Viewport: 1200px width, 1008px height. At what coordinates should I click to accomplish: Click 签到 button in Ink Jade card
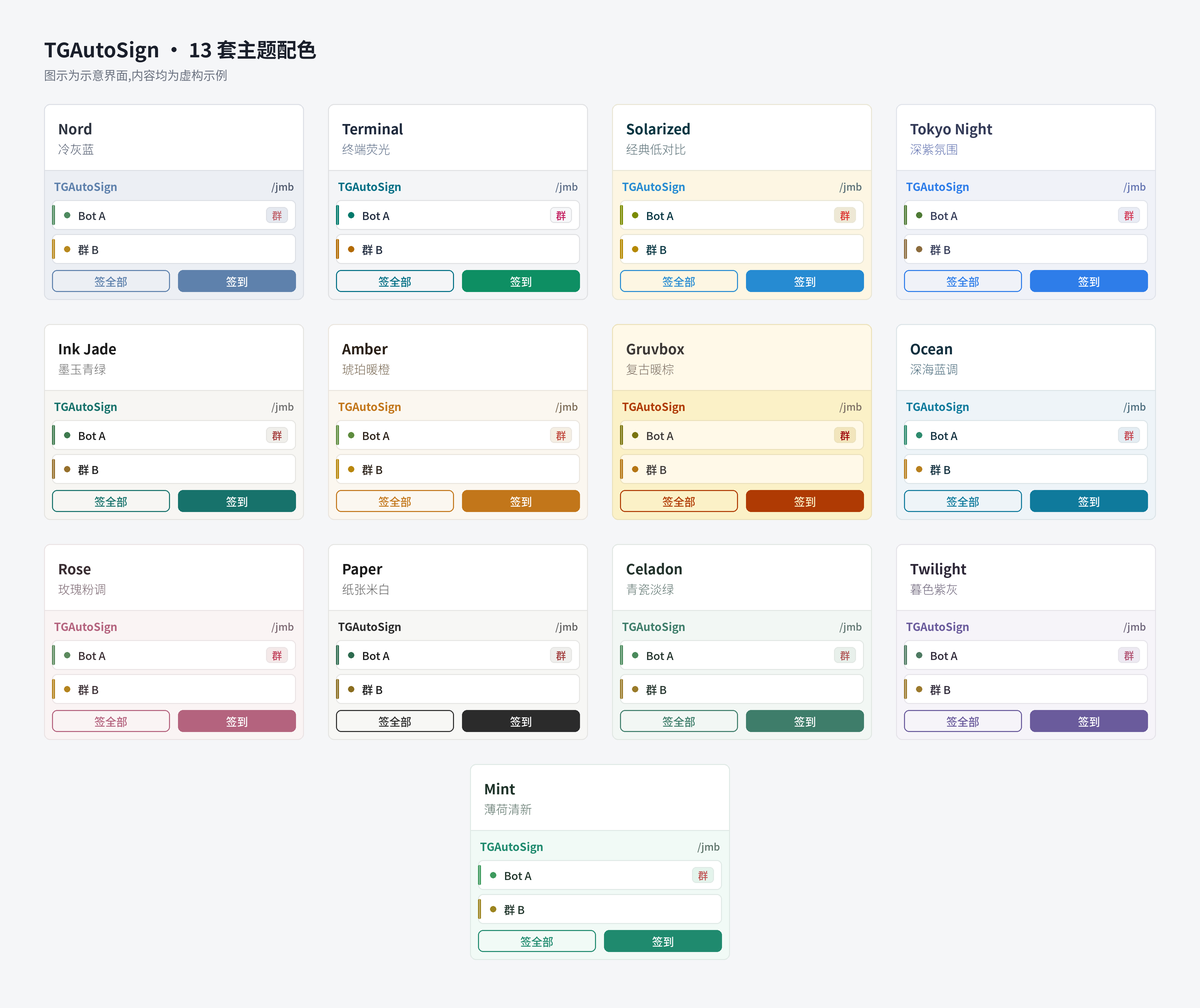[x=237, y=501]
